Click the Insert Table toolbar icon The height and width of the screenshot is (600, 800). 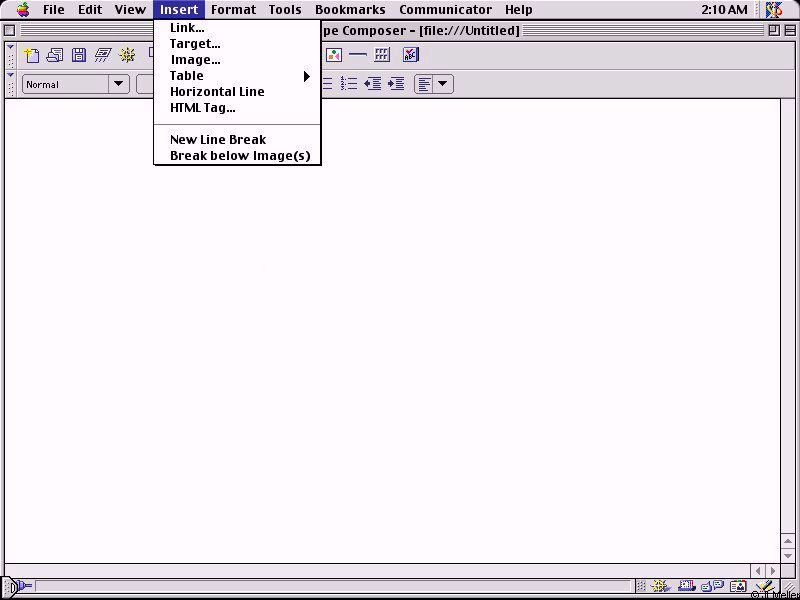[x=382, y=55]
